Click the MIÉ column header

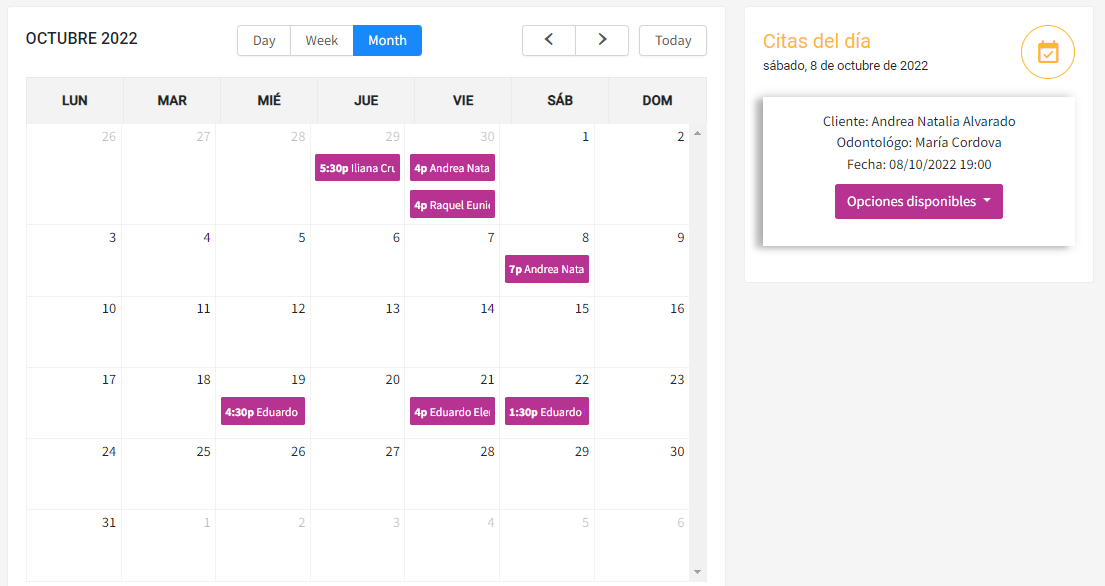coord(269,100)
